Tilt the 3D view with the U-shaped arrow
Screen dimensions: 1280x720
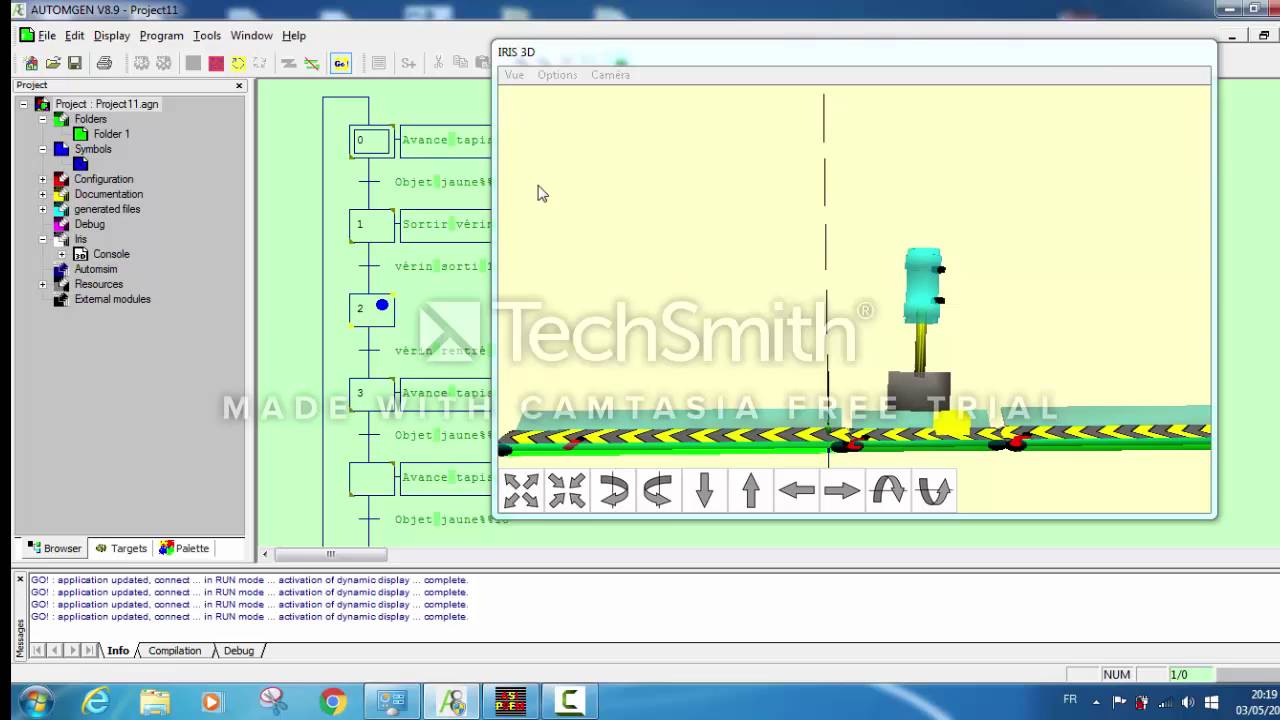point(934,490)
